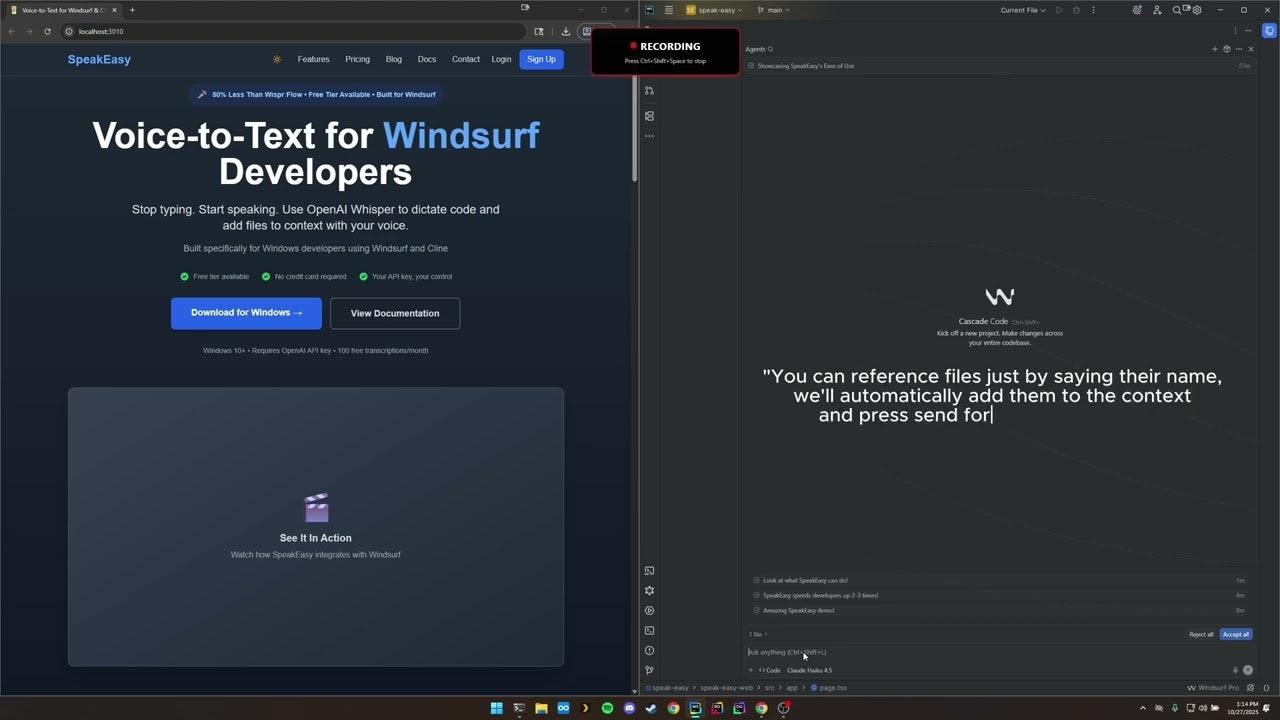1280x720 pixels.
Task: Reload the page in the browser
Action: (47, 31)
